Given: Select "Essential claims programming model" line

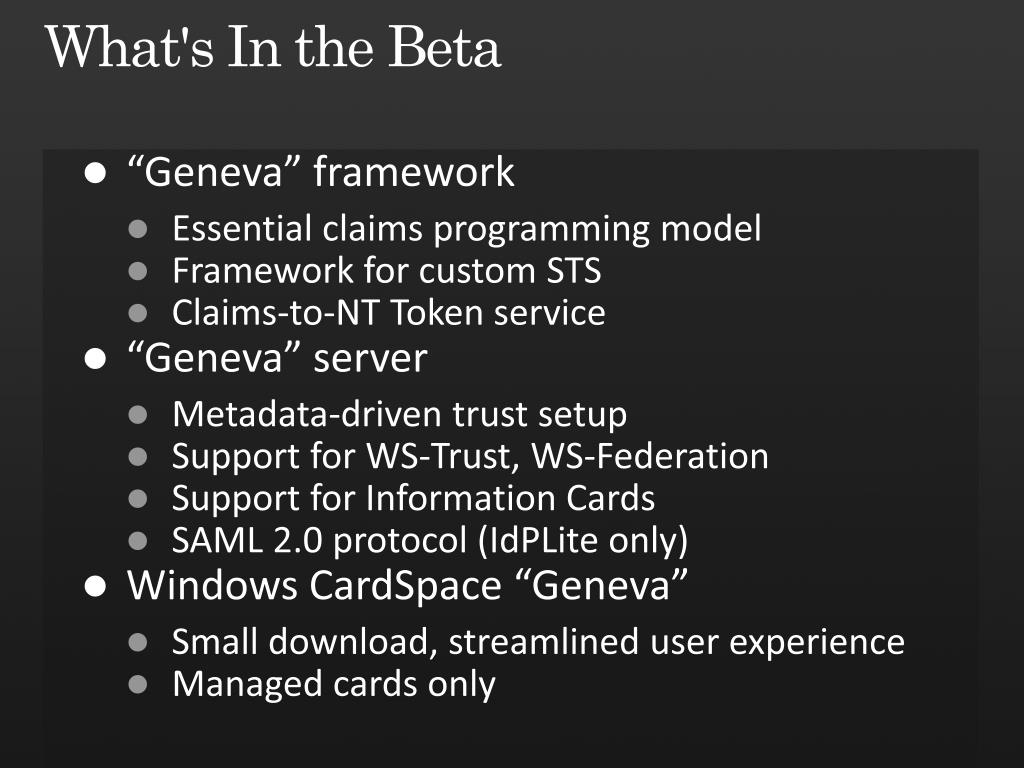Looking at the screenshot, I should point(466,229).
